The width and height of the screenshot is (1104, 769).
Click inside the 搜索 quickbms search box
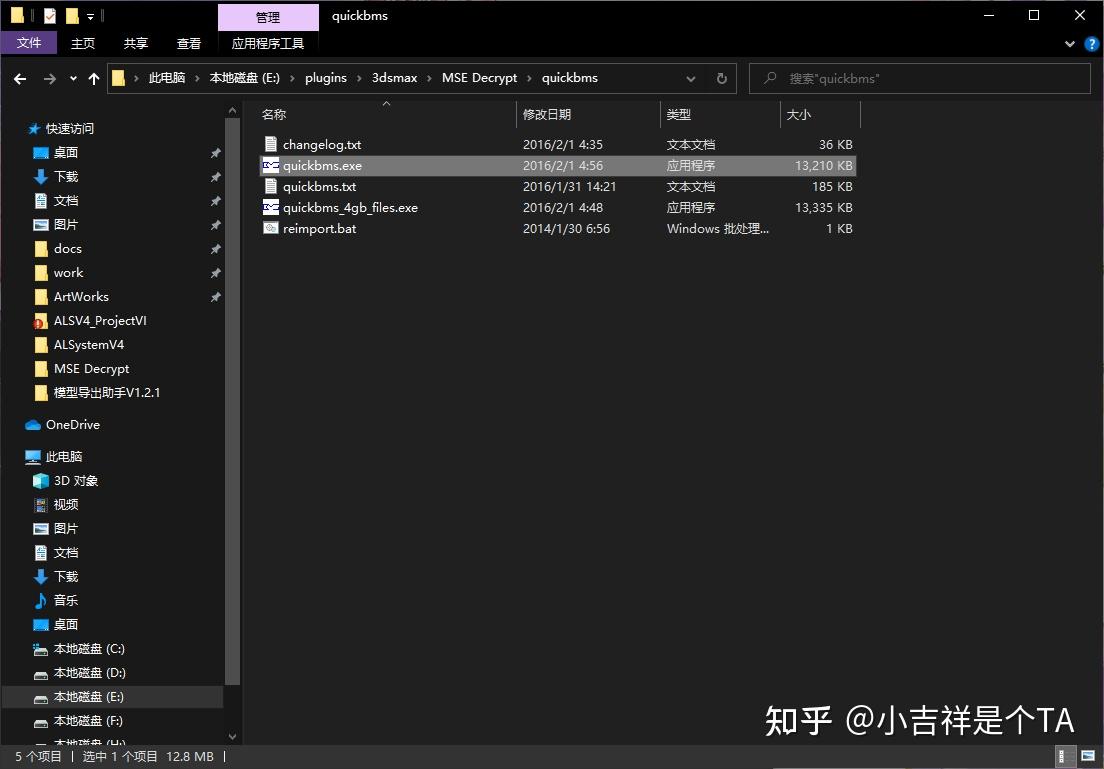[920, 78]
